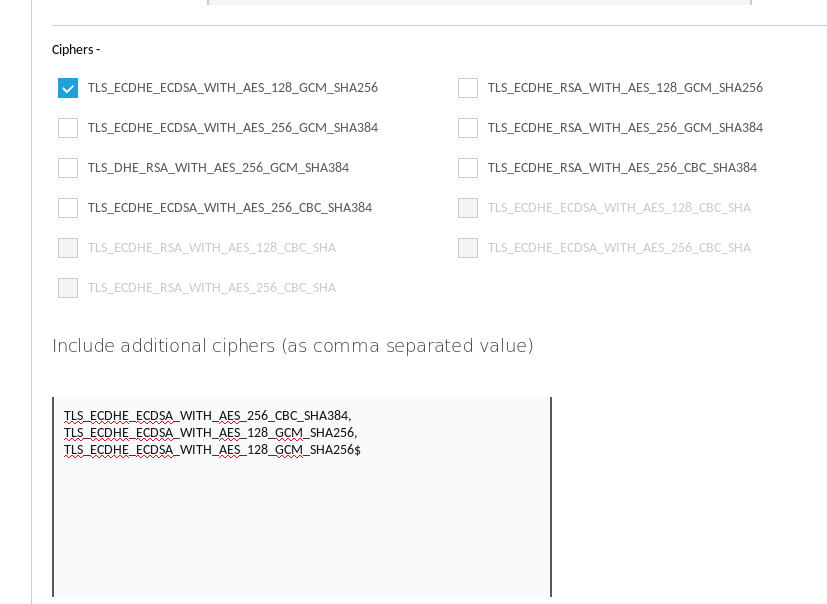This screenshot has height=604, width=827.
Task: Click the greyed-out TLS_ECDHE_ECDSA_WITH_AES_128_CBC_SHA checkbox
Action: [x=468, y=208]
